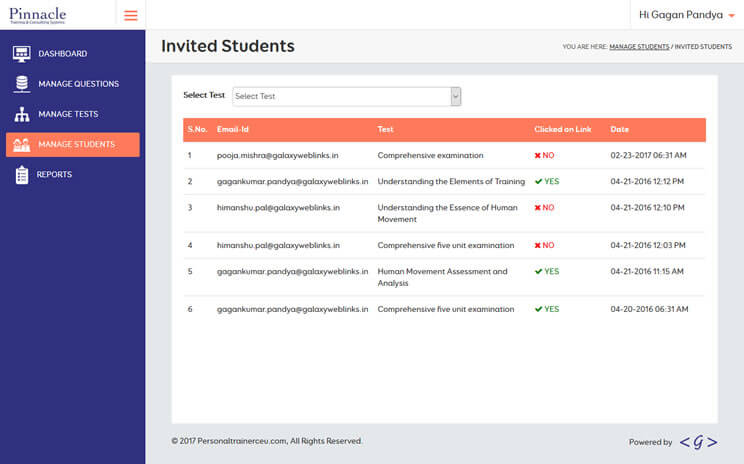Screen dimensions: 744x464
Task: Click the Manage Questions database icon
Action: [22, 84]
